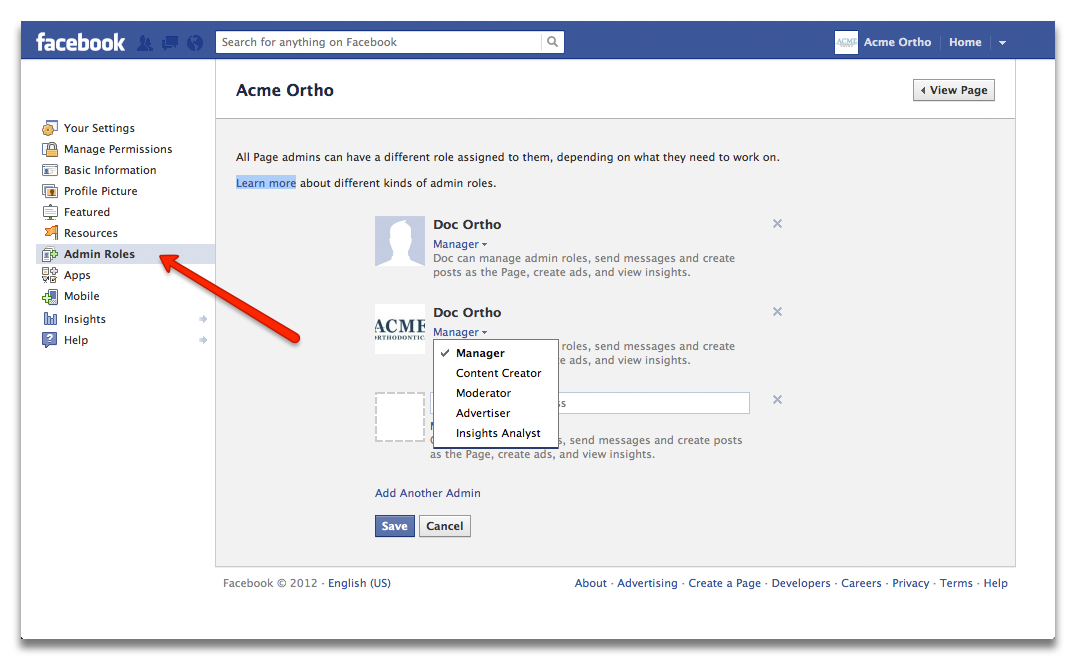
Task: Select Insights Analyst role
Action: pos(496,433)
